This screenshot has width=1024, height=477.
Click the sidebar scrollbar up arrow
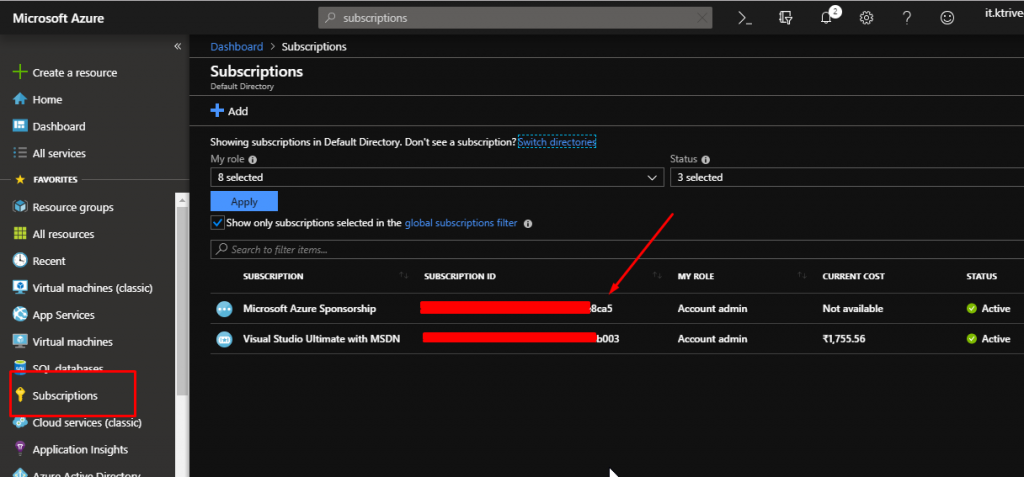[182, 199]
